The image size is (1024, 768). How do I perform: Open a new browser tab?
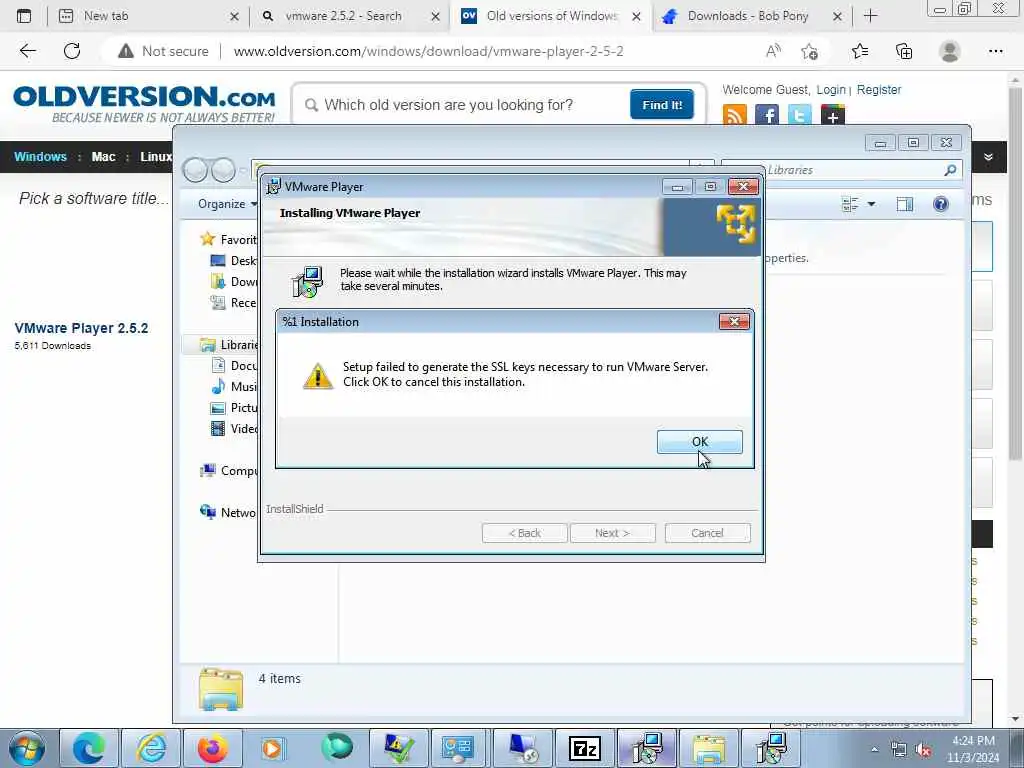tap(871, 16)
